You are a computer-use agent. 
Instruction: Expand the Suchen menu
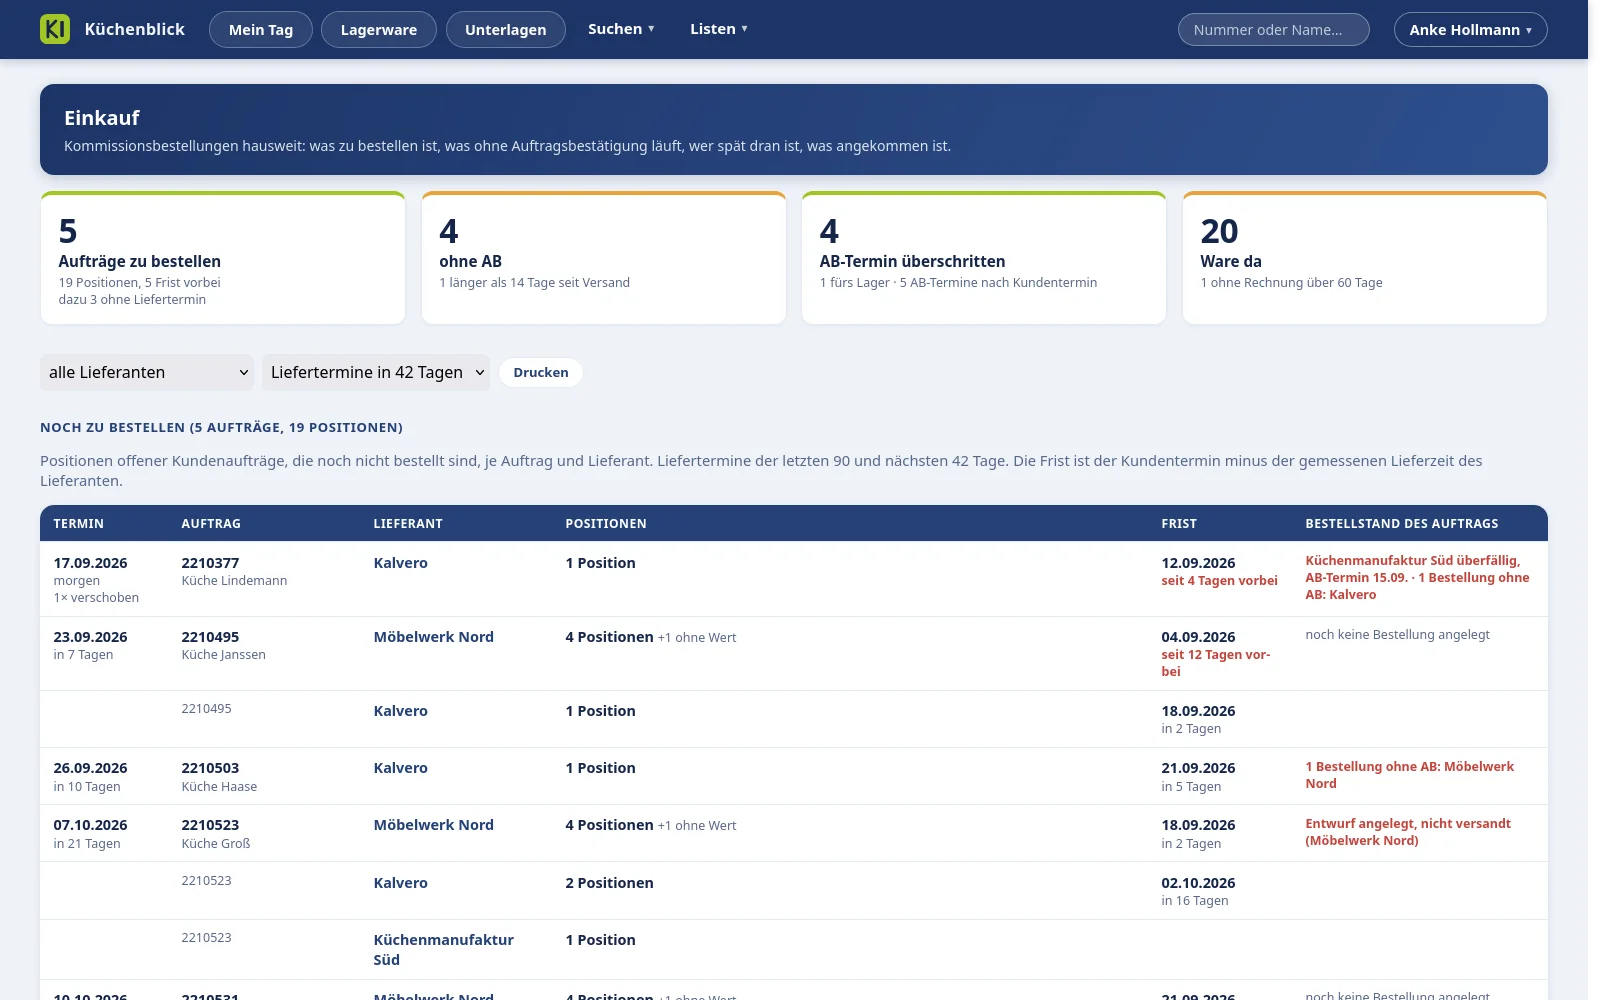(621, 29)
